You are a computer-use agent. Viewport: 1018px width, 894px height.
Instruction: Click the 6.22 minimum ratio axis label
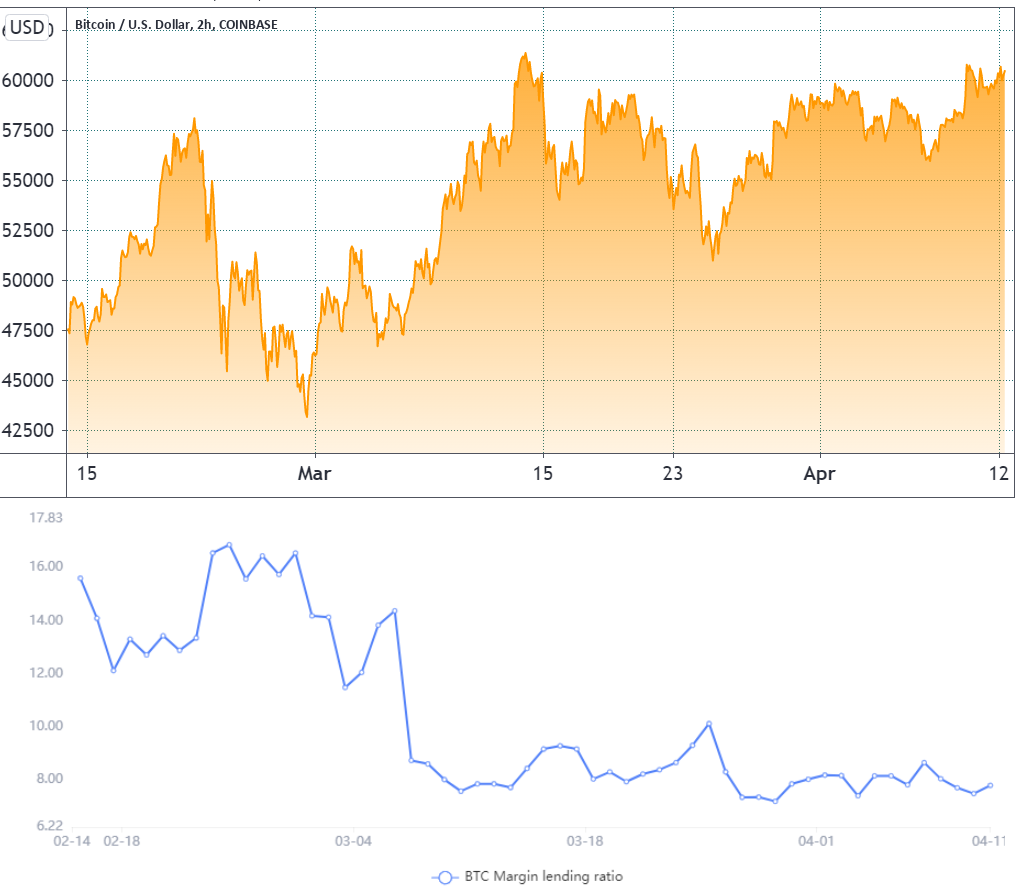(49, 825)
